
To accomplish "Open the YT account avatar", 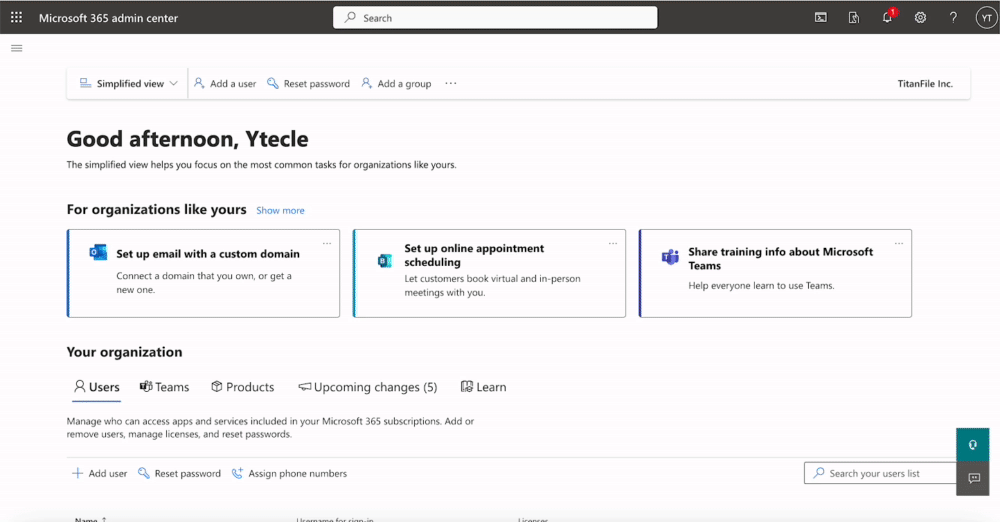I will [x=987, y=18].
